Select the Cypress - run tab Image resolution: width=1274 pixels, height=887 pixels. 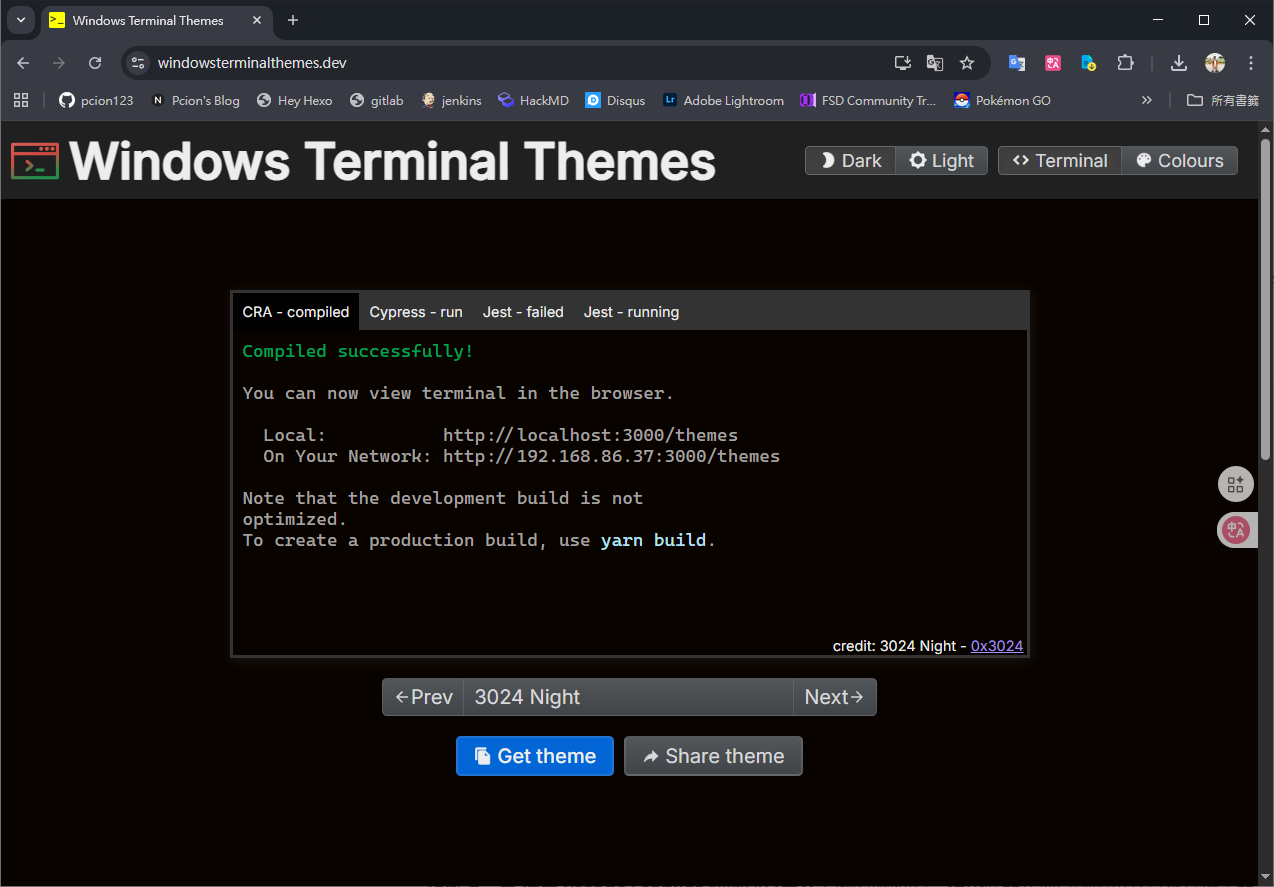[x=416, y=312]
